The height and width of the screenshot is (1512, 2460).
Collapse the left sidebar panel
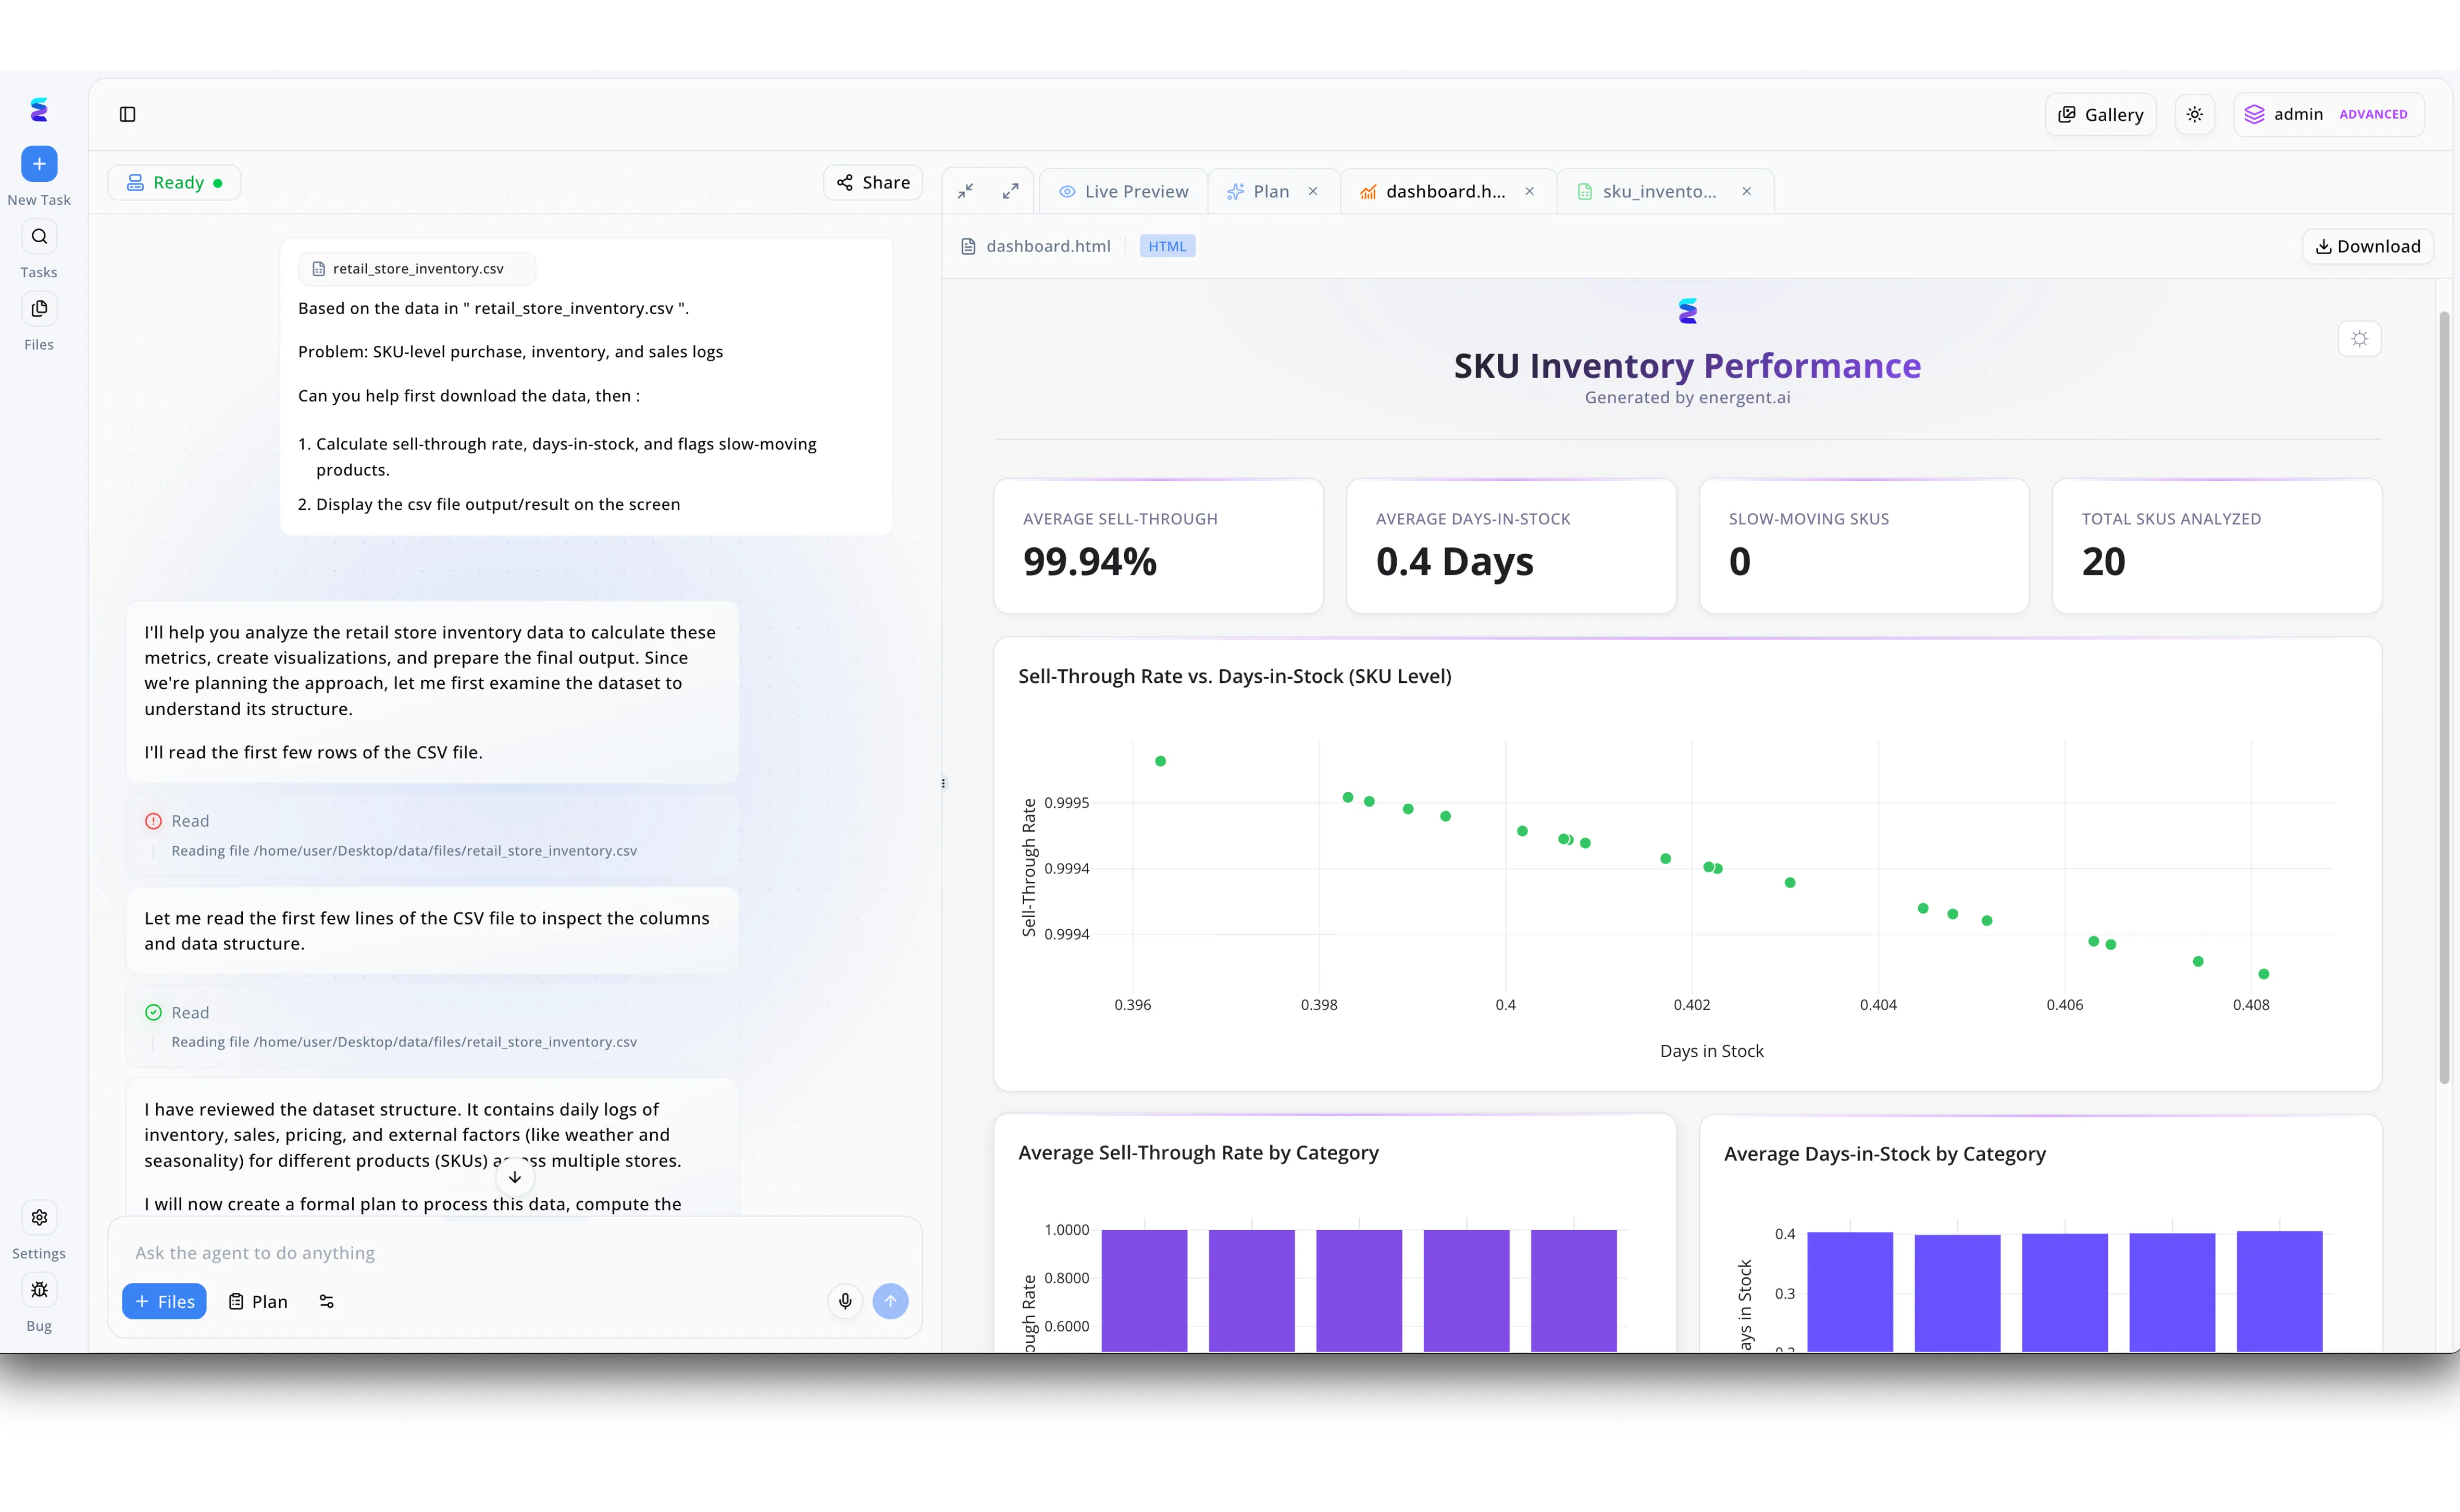[128, 114]
